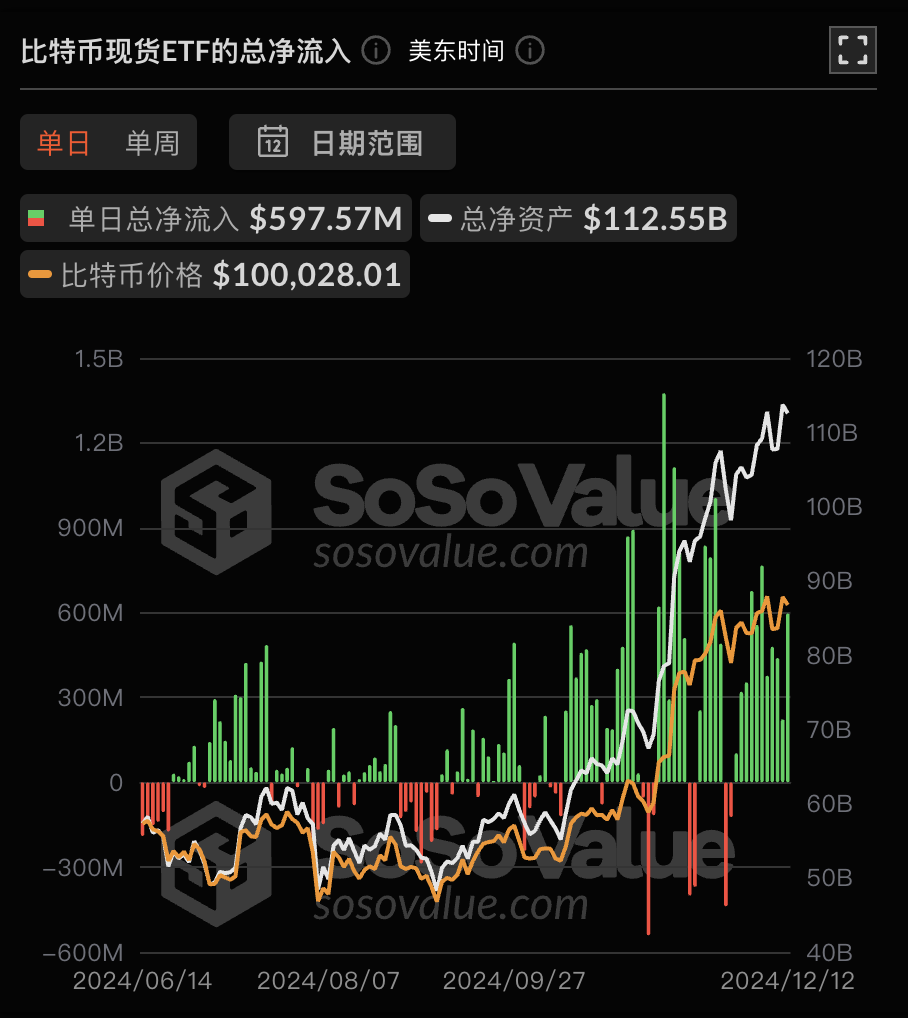
Task: Toggle the 比特币价格 $100,028.01 line
Action: click(x=215, y=274)
